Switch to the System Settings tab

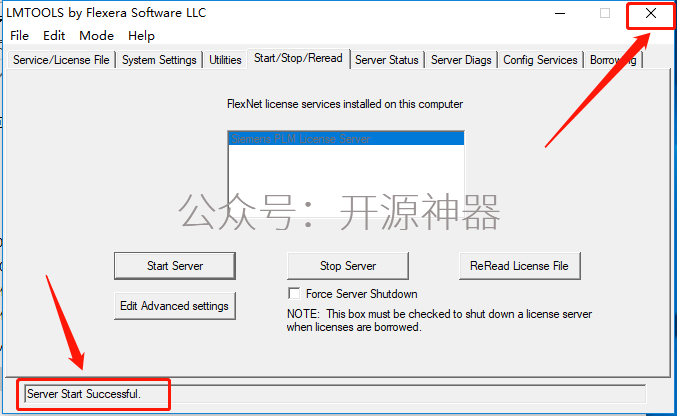(x=159, y=60)
